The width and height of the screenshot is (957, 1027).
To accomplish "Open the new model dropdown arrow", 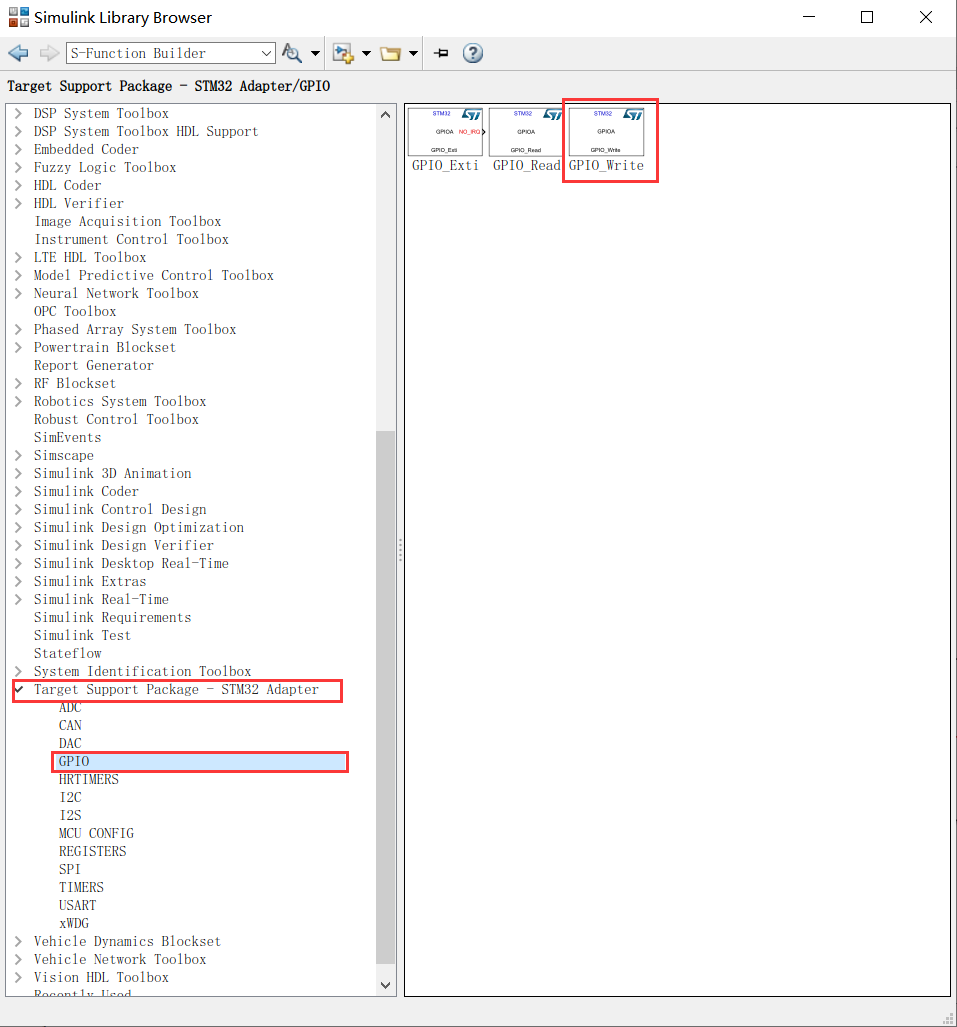I will click(x=366, y=53).
